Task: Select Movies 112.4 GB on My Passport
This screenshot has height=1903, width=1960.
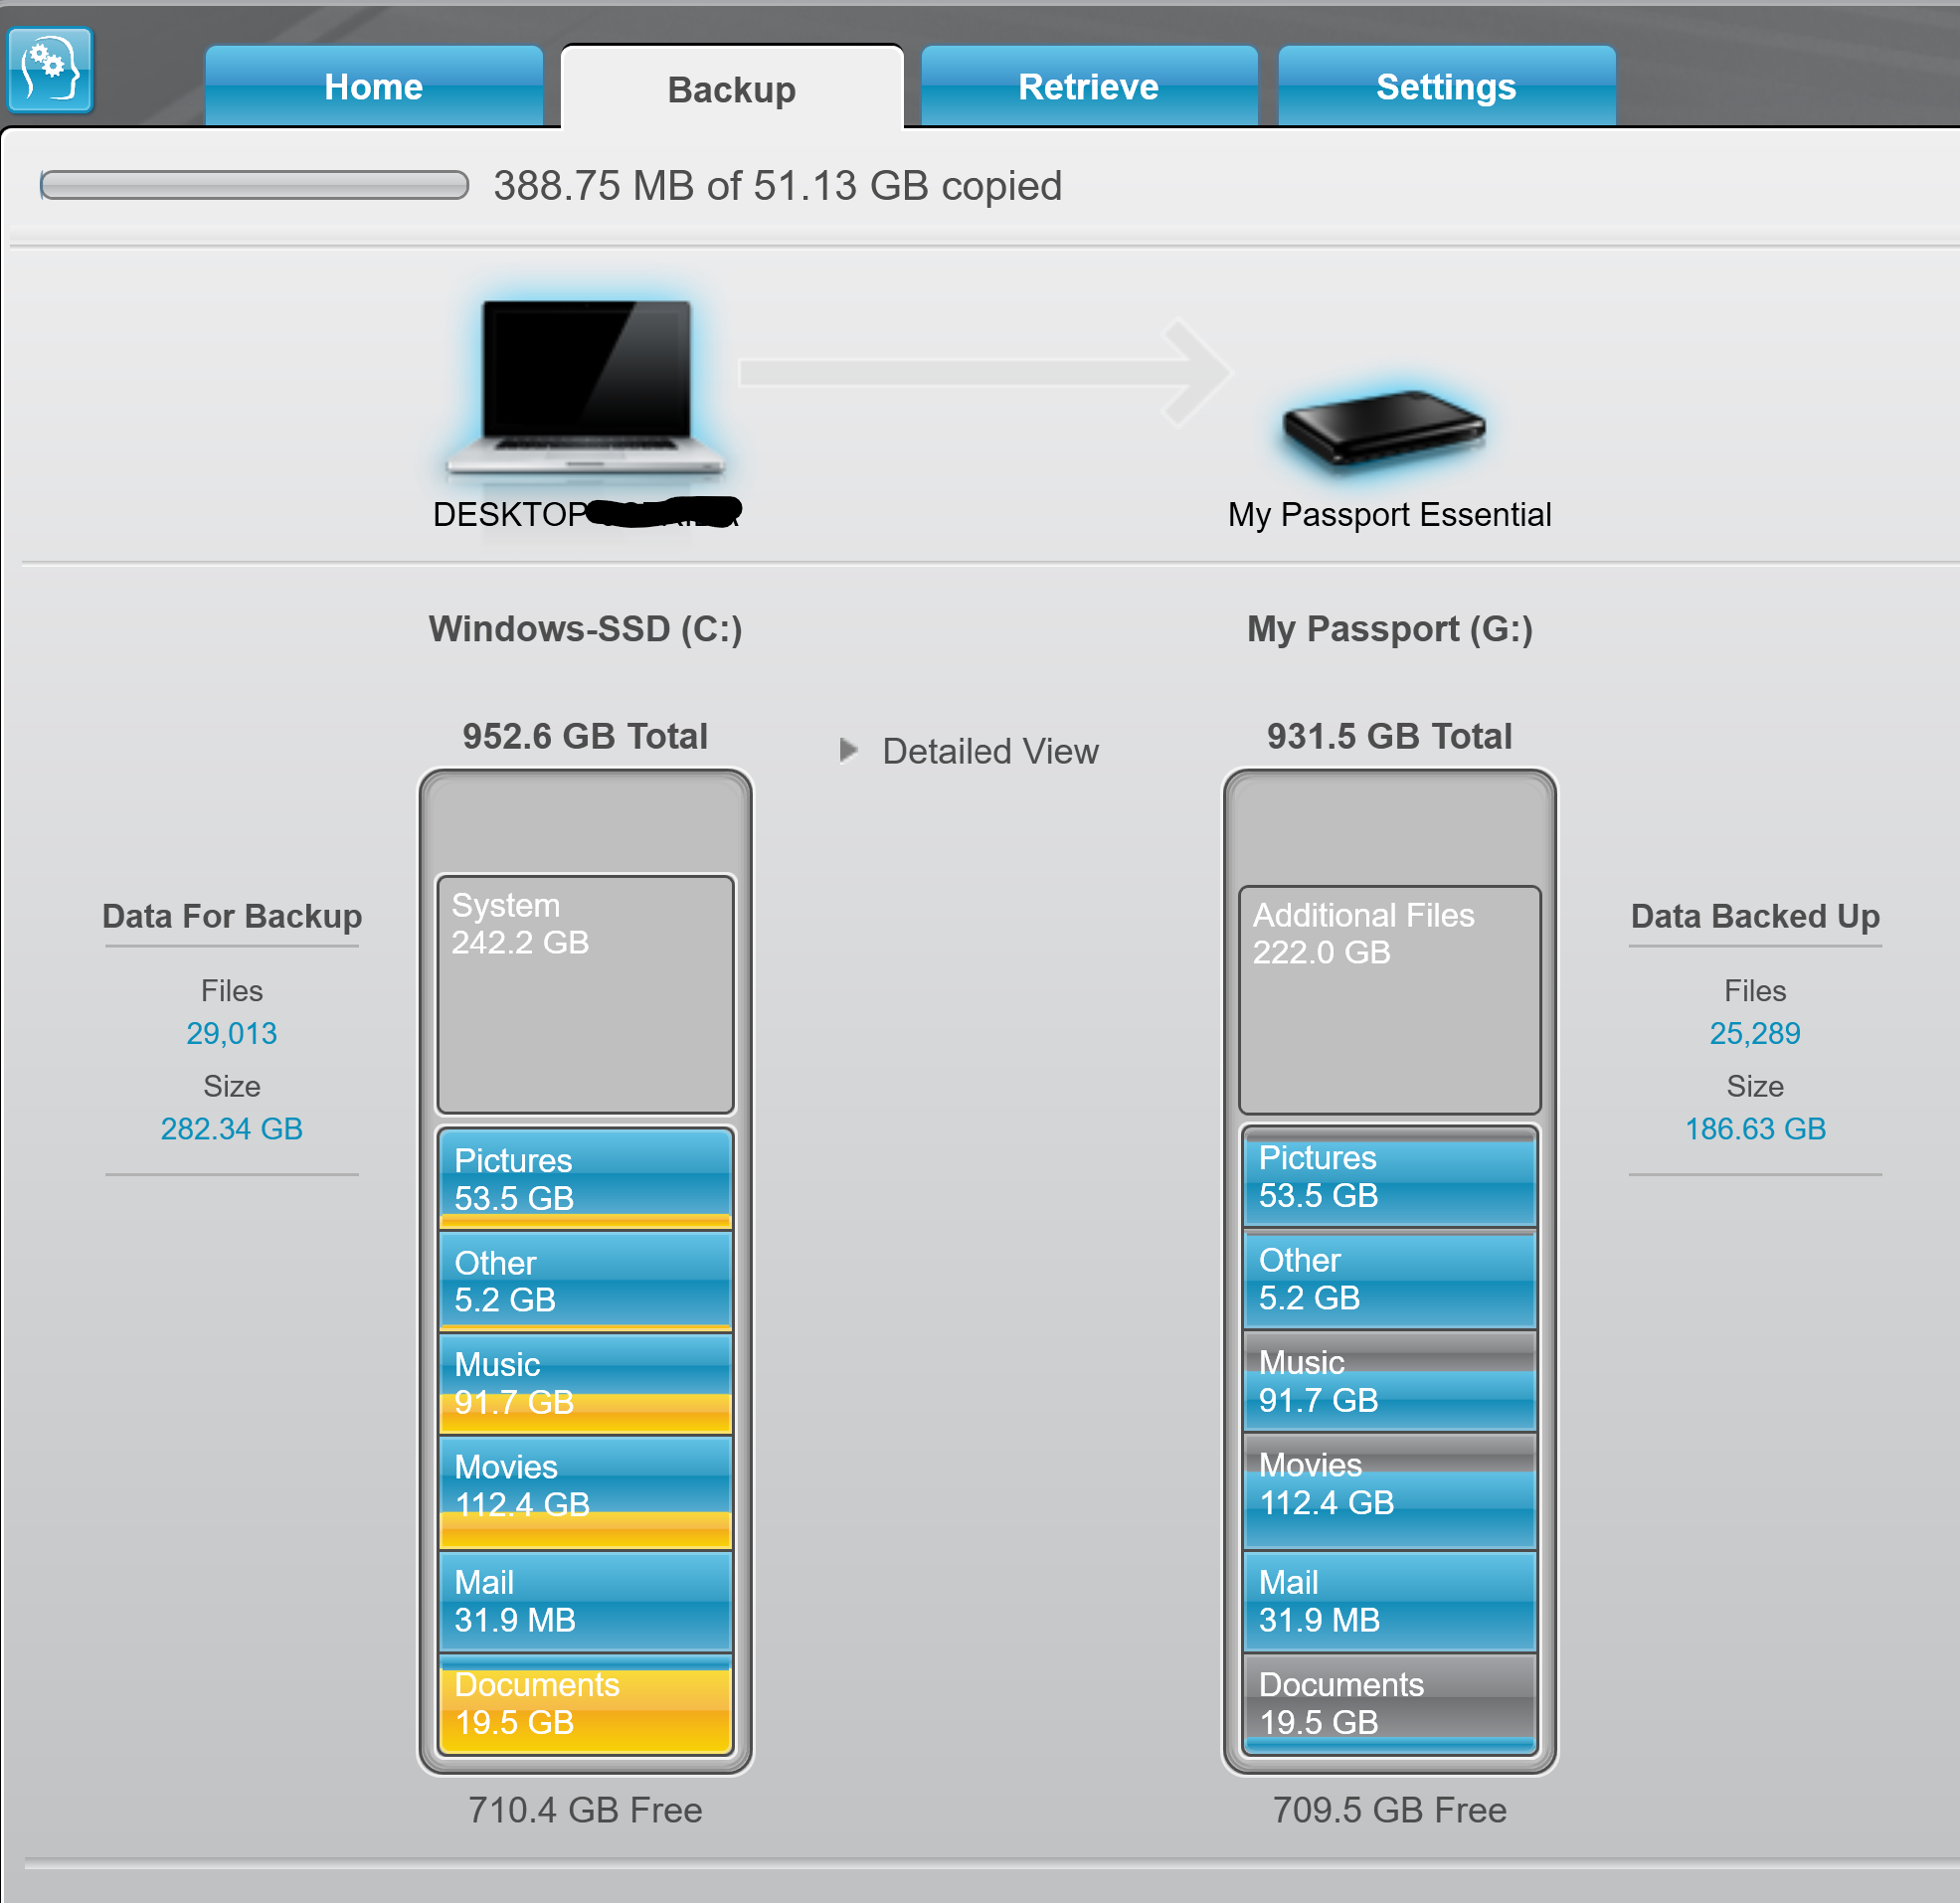Action: 1389,1490
